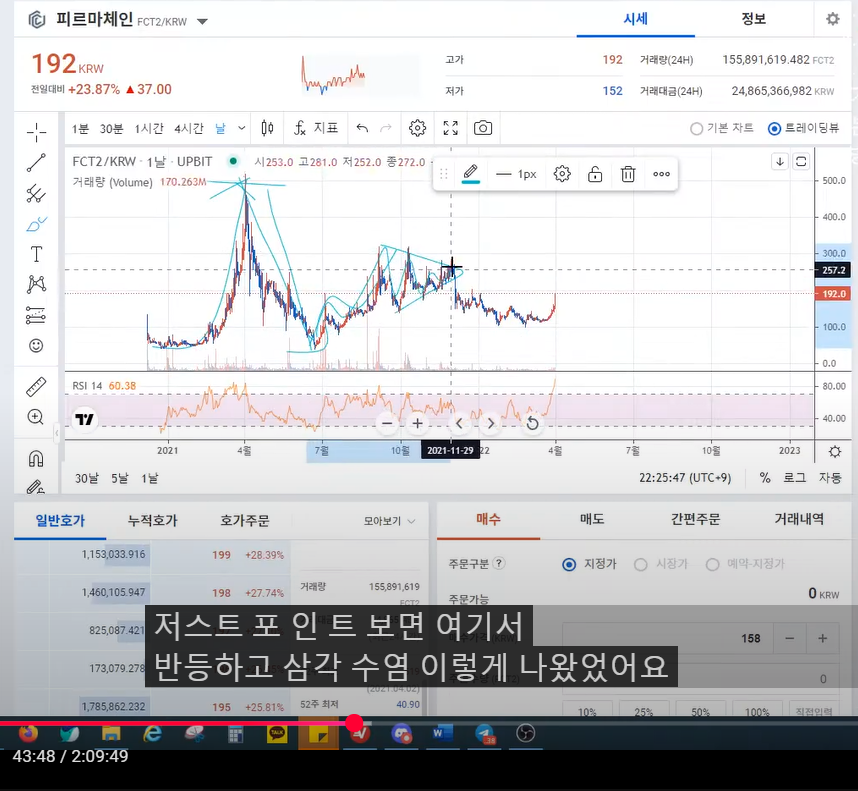Zoom out the chart with minus button
Viewport: 858px width, 791px height.
click(x=387, y=423)
